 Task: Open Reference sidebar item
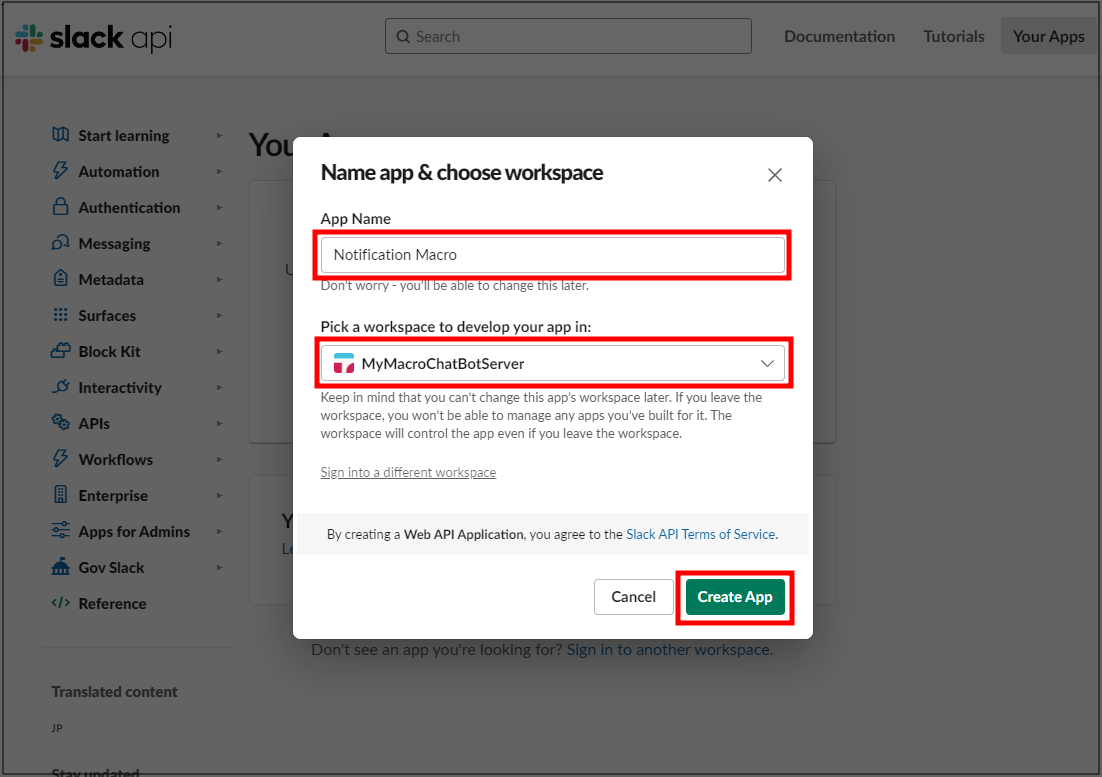112,603
